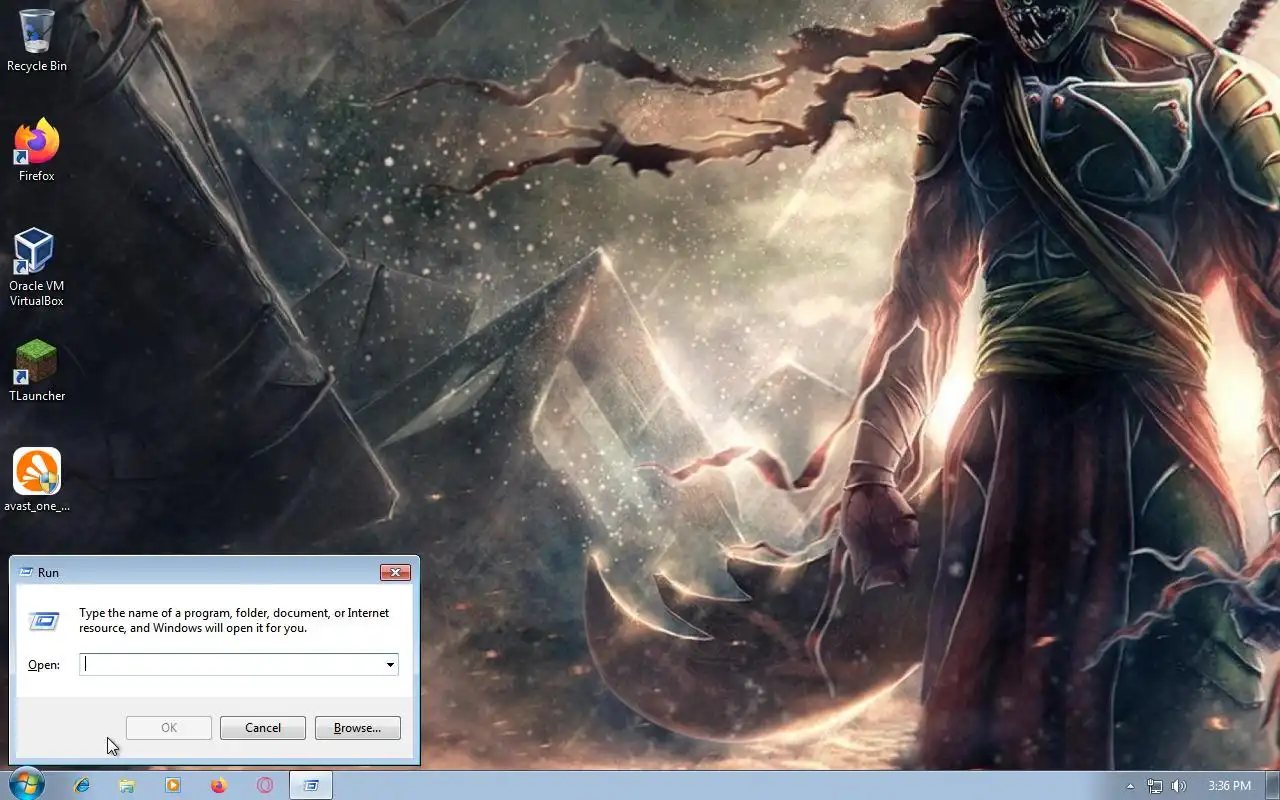Click the 3:36 PM clock
1280x800 pixels.
pyautogui.click(x=1229, y=786)
